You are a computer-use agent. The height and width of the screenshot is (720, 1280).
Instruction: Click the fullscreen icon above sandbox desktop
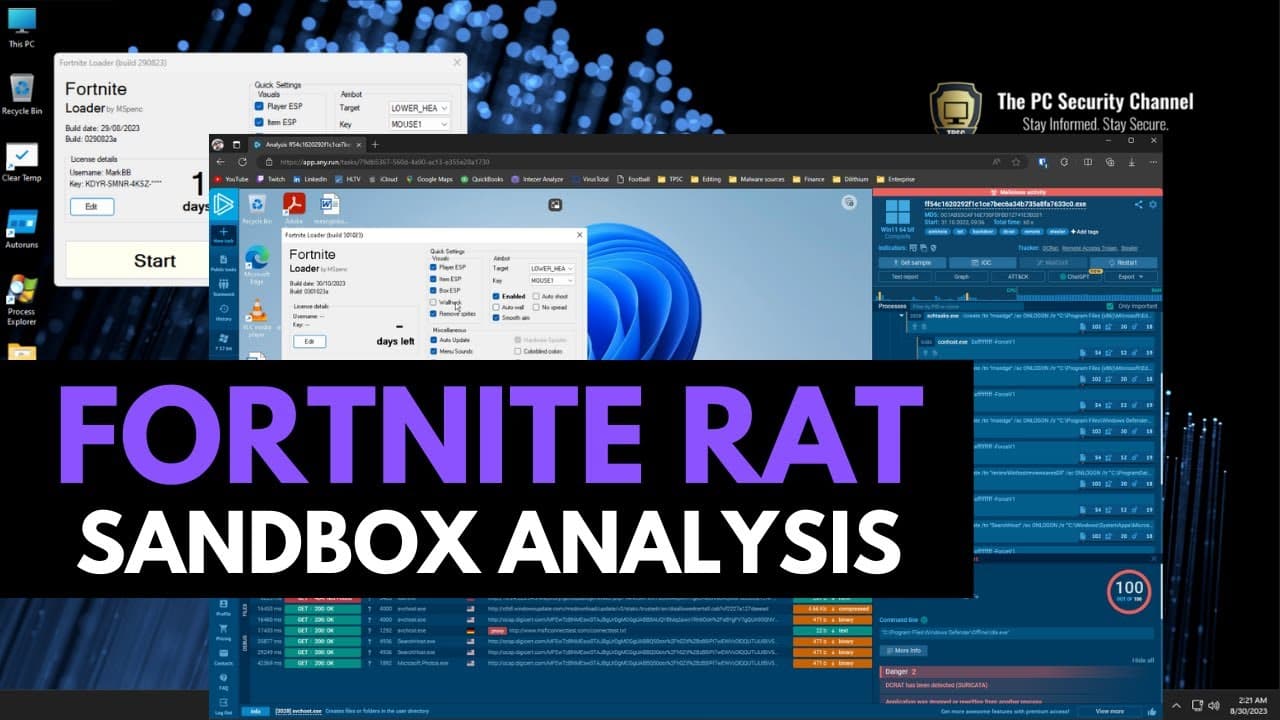555,205
